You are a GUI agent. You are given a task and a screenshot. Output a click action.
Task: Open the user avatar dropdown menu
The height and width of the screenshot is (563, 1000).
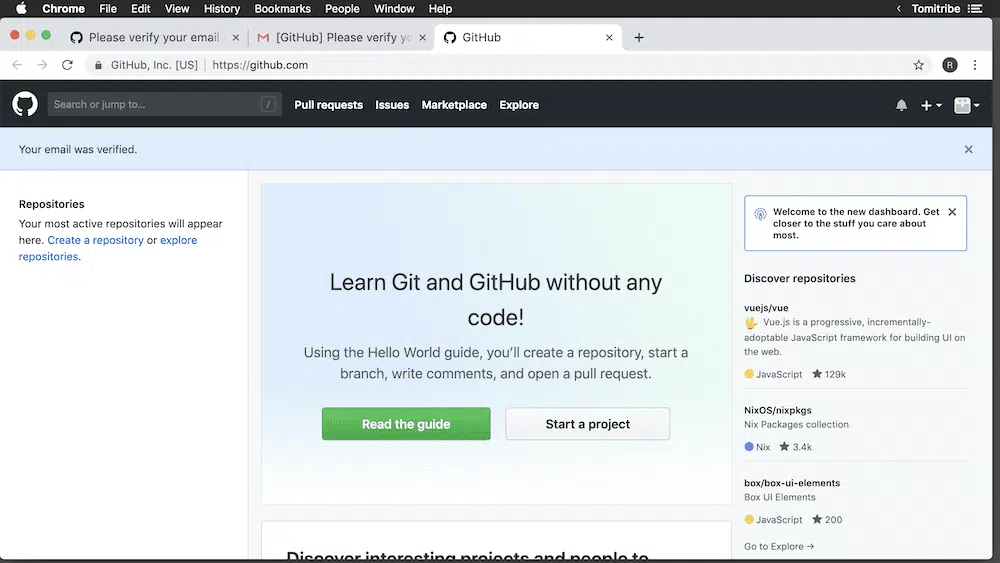click(966, 105)
